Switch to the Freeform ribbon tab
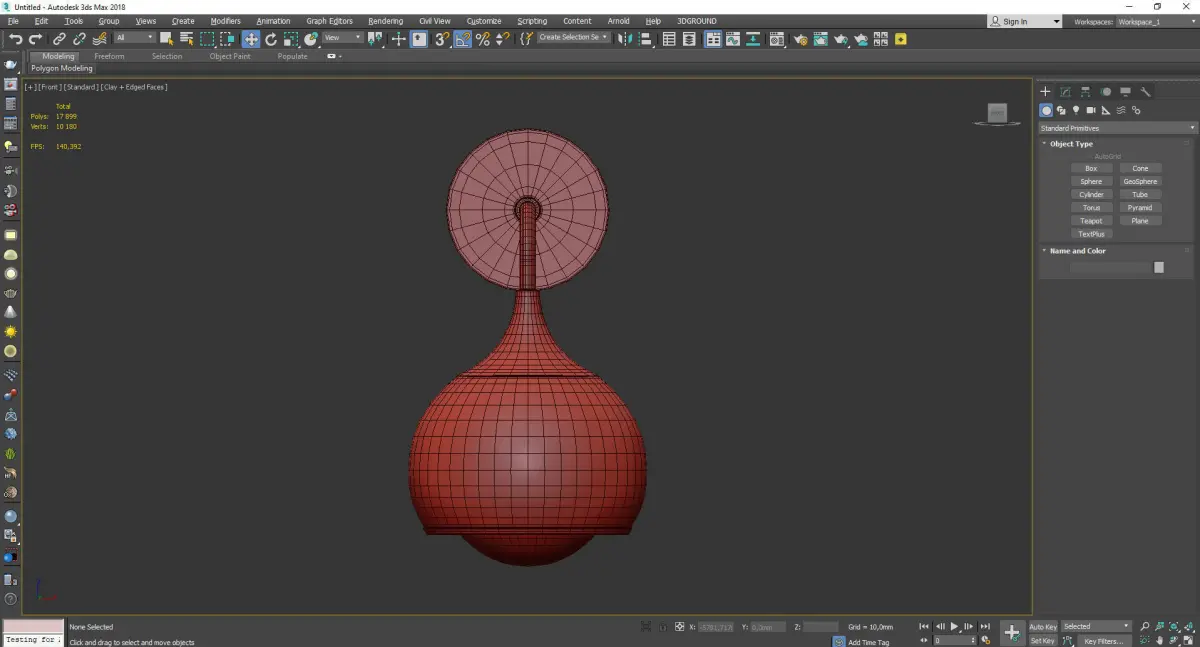 pos(109,56)
